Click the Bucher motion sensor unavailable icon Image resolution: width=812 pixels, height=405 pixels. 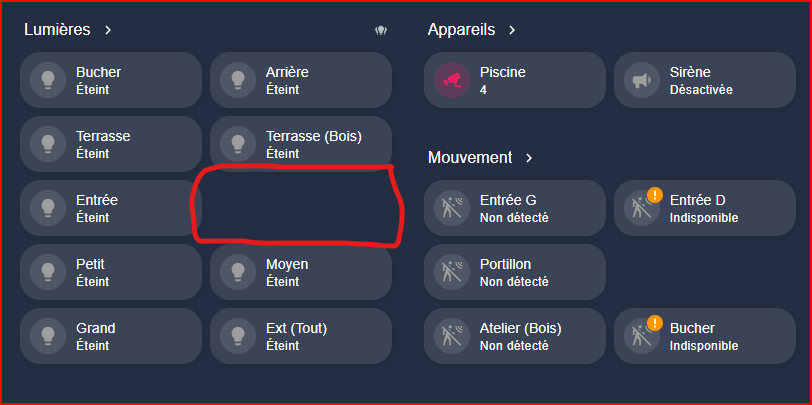(642, 336)
